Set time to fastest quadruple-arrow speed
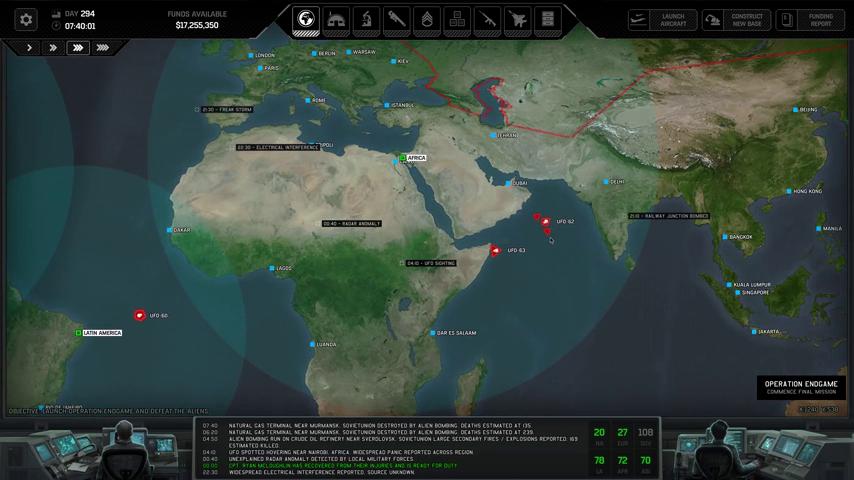The height and width of the screenshot is (480, 854). coord(102,47)
